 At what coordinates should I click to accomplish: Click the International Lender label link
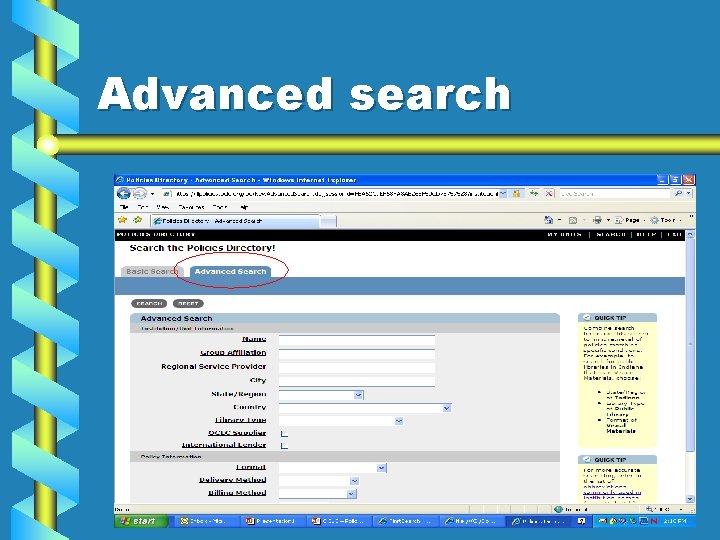224,444
